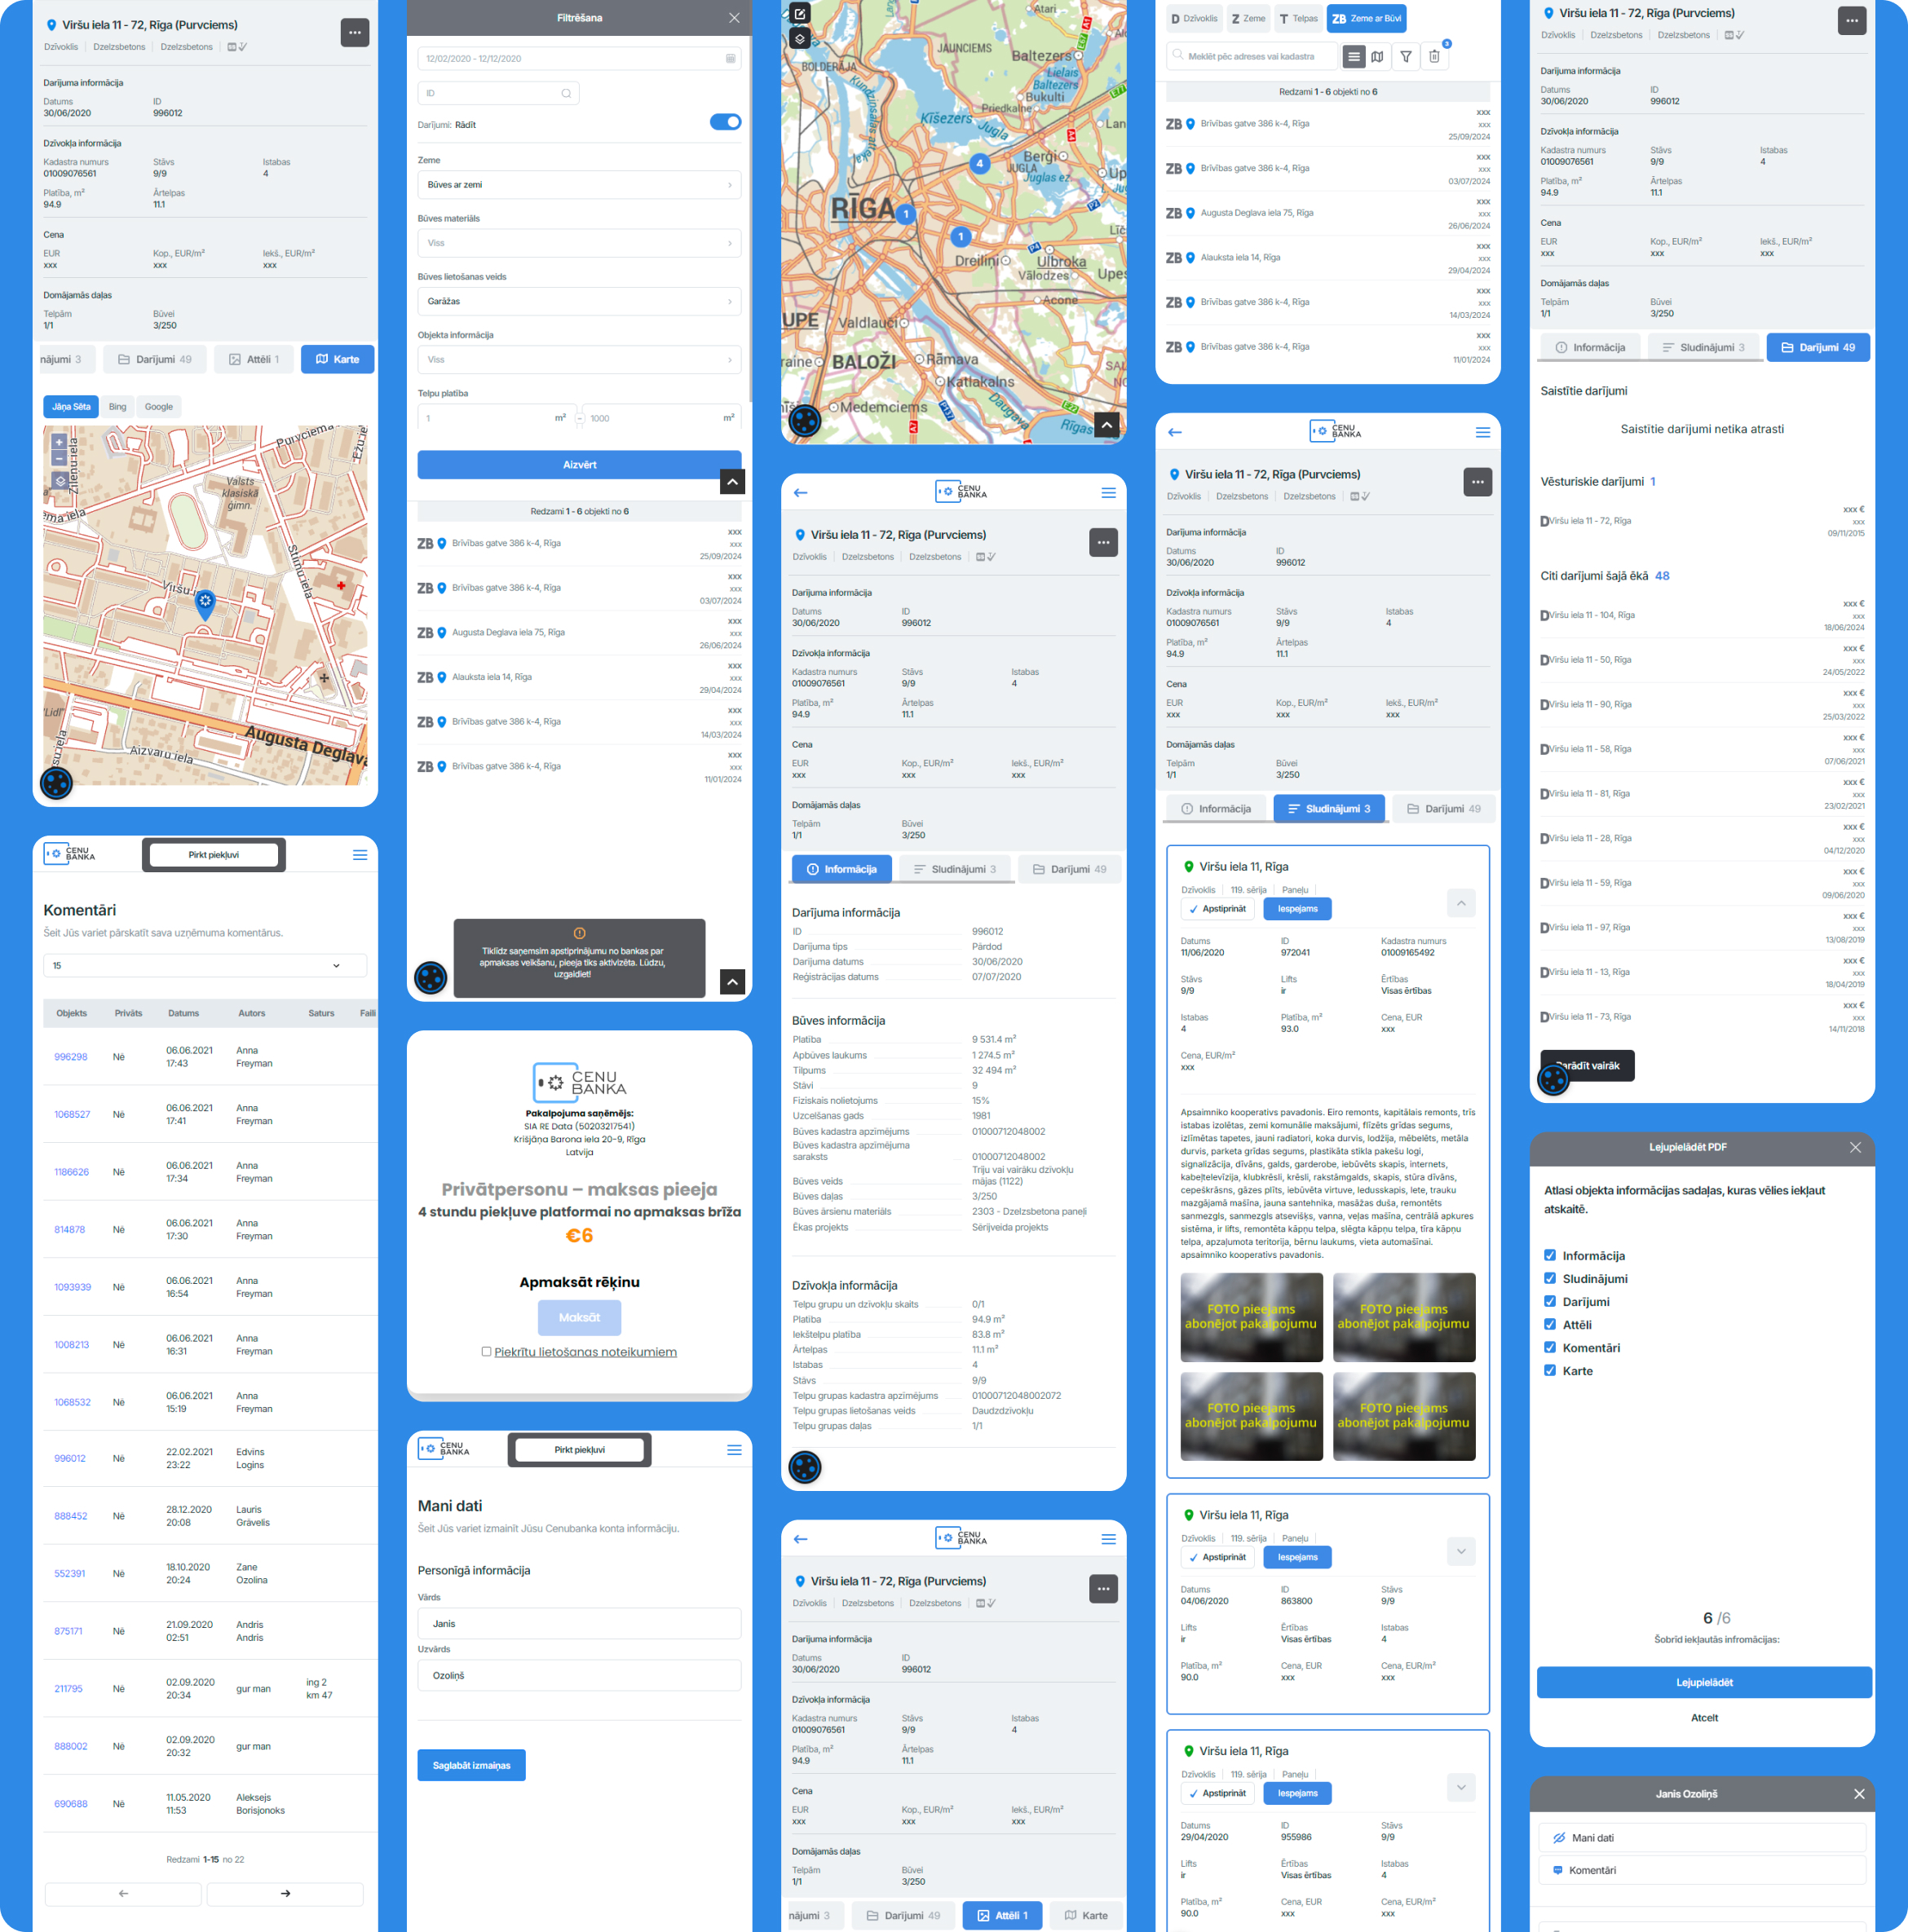Close the Lejupielādēt PDF dialog
This screenshot has width=1908, height=1932.
point(1855,1147)
